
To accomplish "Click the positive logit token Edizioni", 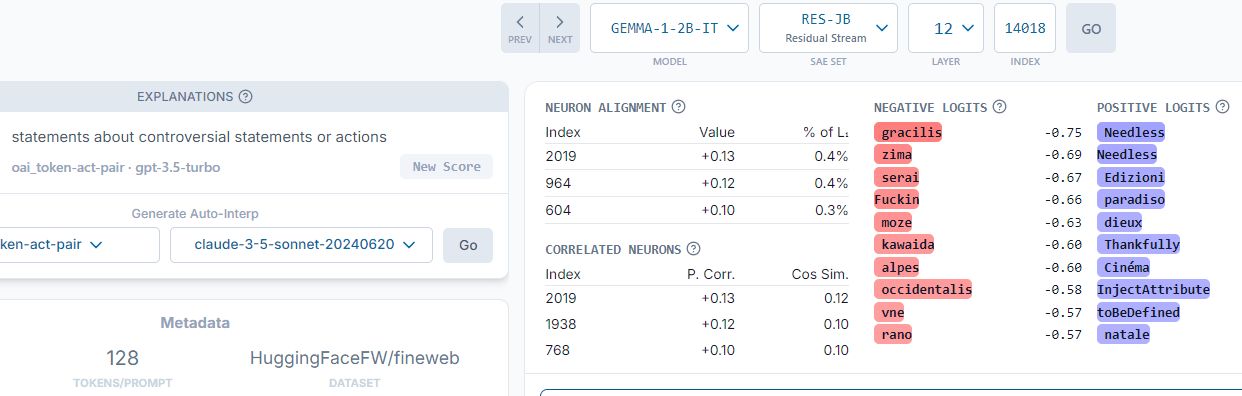I will click(1131, 177).
